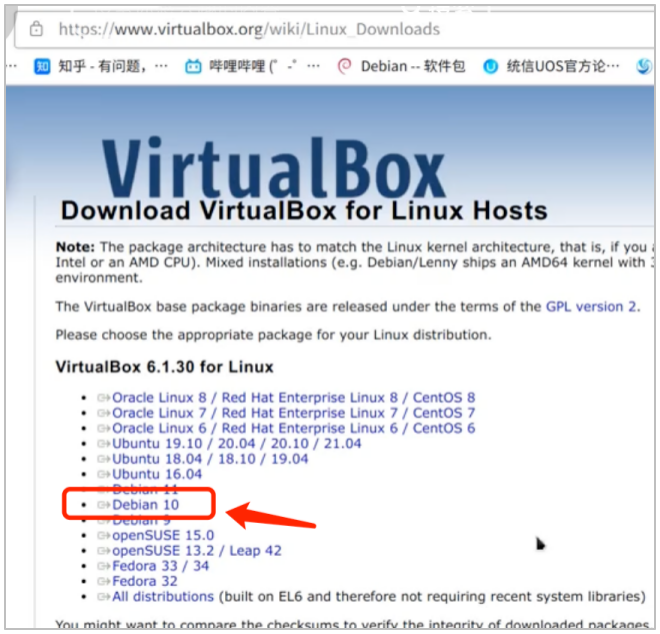Click the 'VirtualBox 6.1.30 for Linux' heading
The image size is (660, 634).
coord(165,367)
